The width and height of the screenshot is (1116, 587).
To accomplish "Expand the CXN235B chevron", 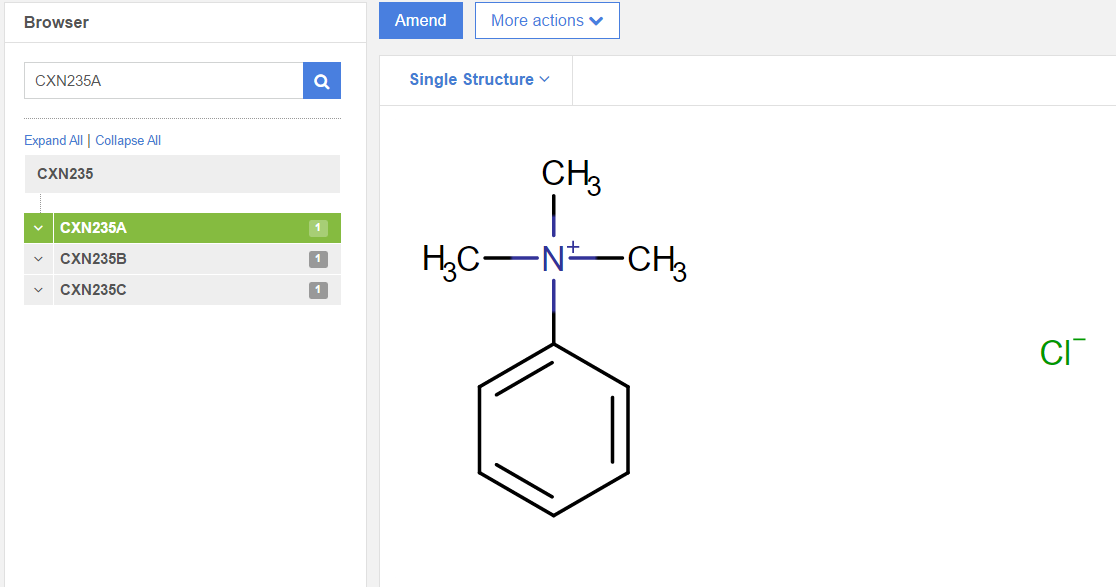I will click(x=38, y=259).
